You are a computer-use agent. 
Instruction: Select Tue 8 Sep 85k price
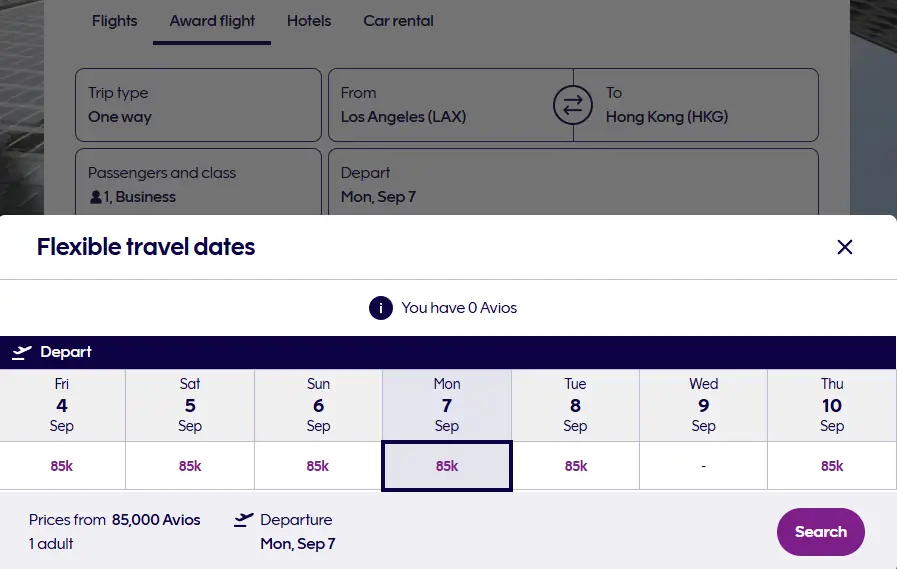[575, 466]
